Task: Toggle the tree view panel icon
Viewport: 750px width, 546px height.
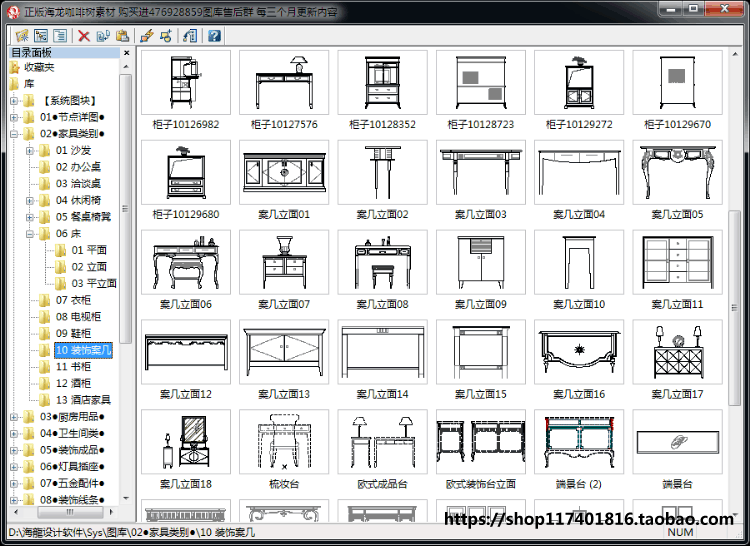Action: click(41, 35)
